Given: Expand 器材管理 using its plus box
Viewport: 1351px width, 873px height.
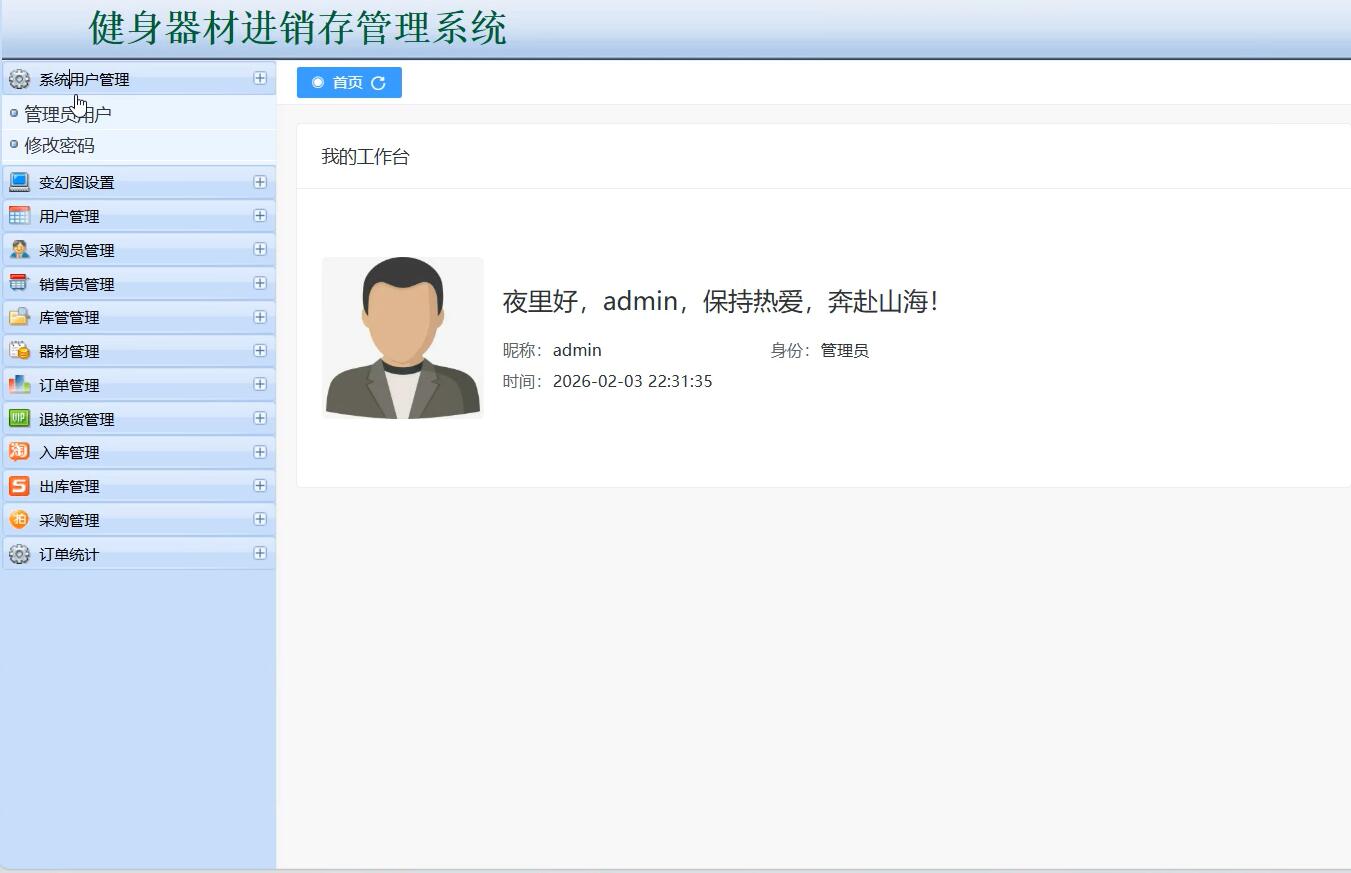Looking at the screenshot, I should [x=260, y=351].
